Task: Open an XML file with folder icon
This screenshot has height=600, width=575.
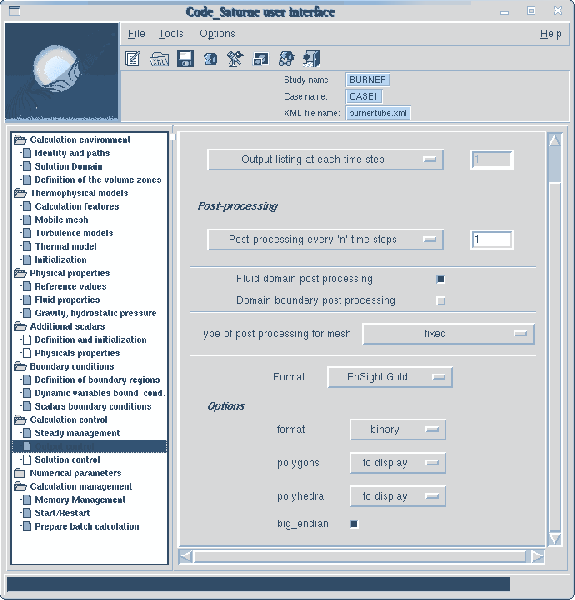Action: click(x=159, y=59)
